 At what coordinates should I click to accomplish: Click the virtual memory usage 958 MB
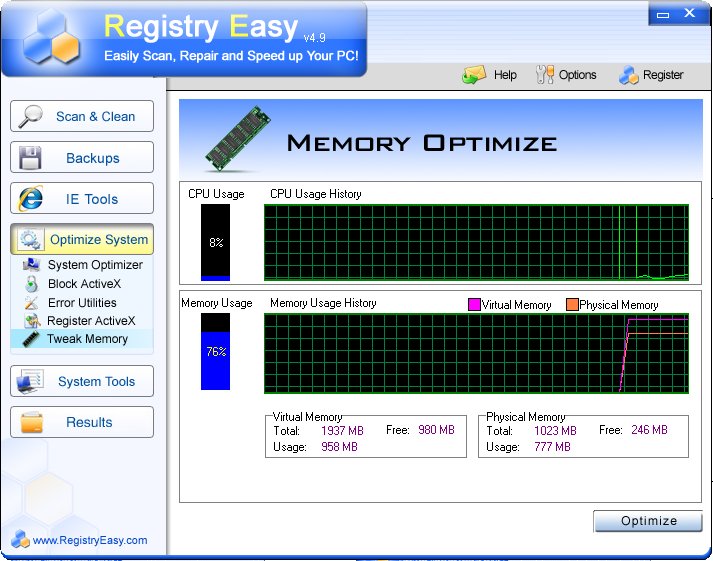(339, 447)
